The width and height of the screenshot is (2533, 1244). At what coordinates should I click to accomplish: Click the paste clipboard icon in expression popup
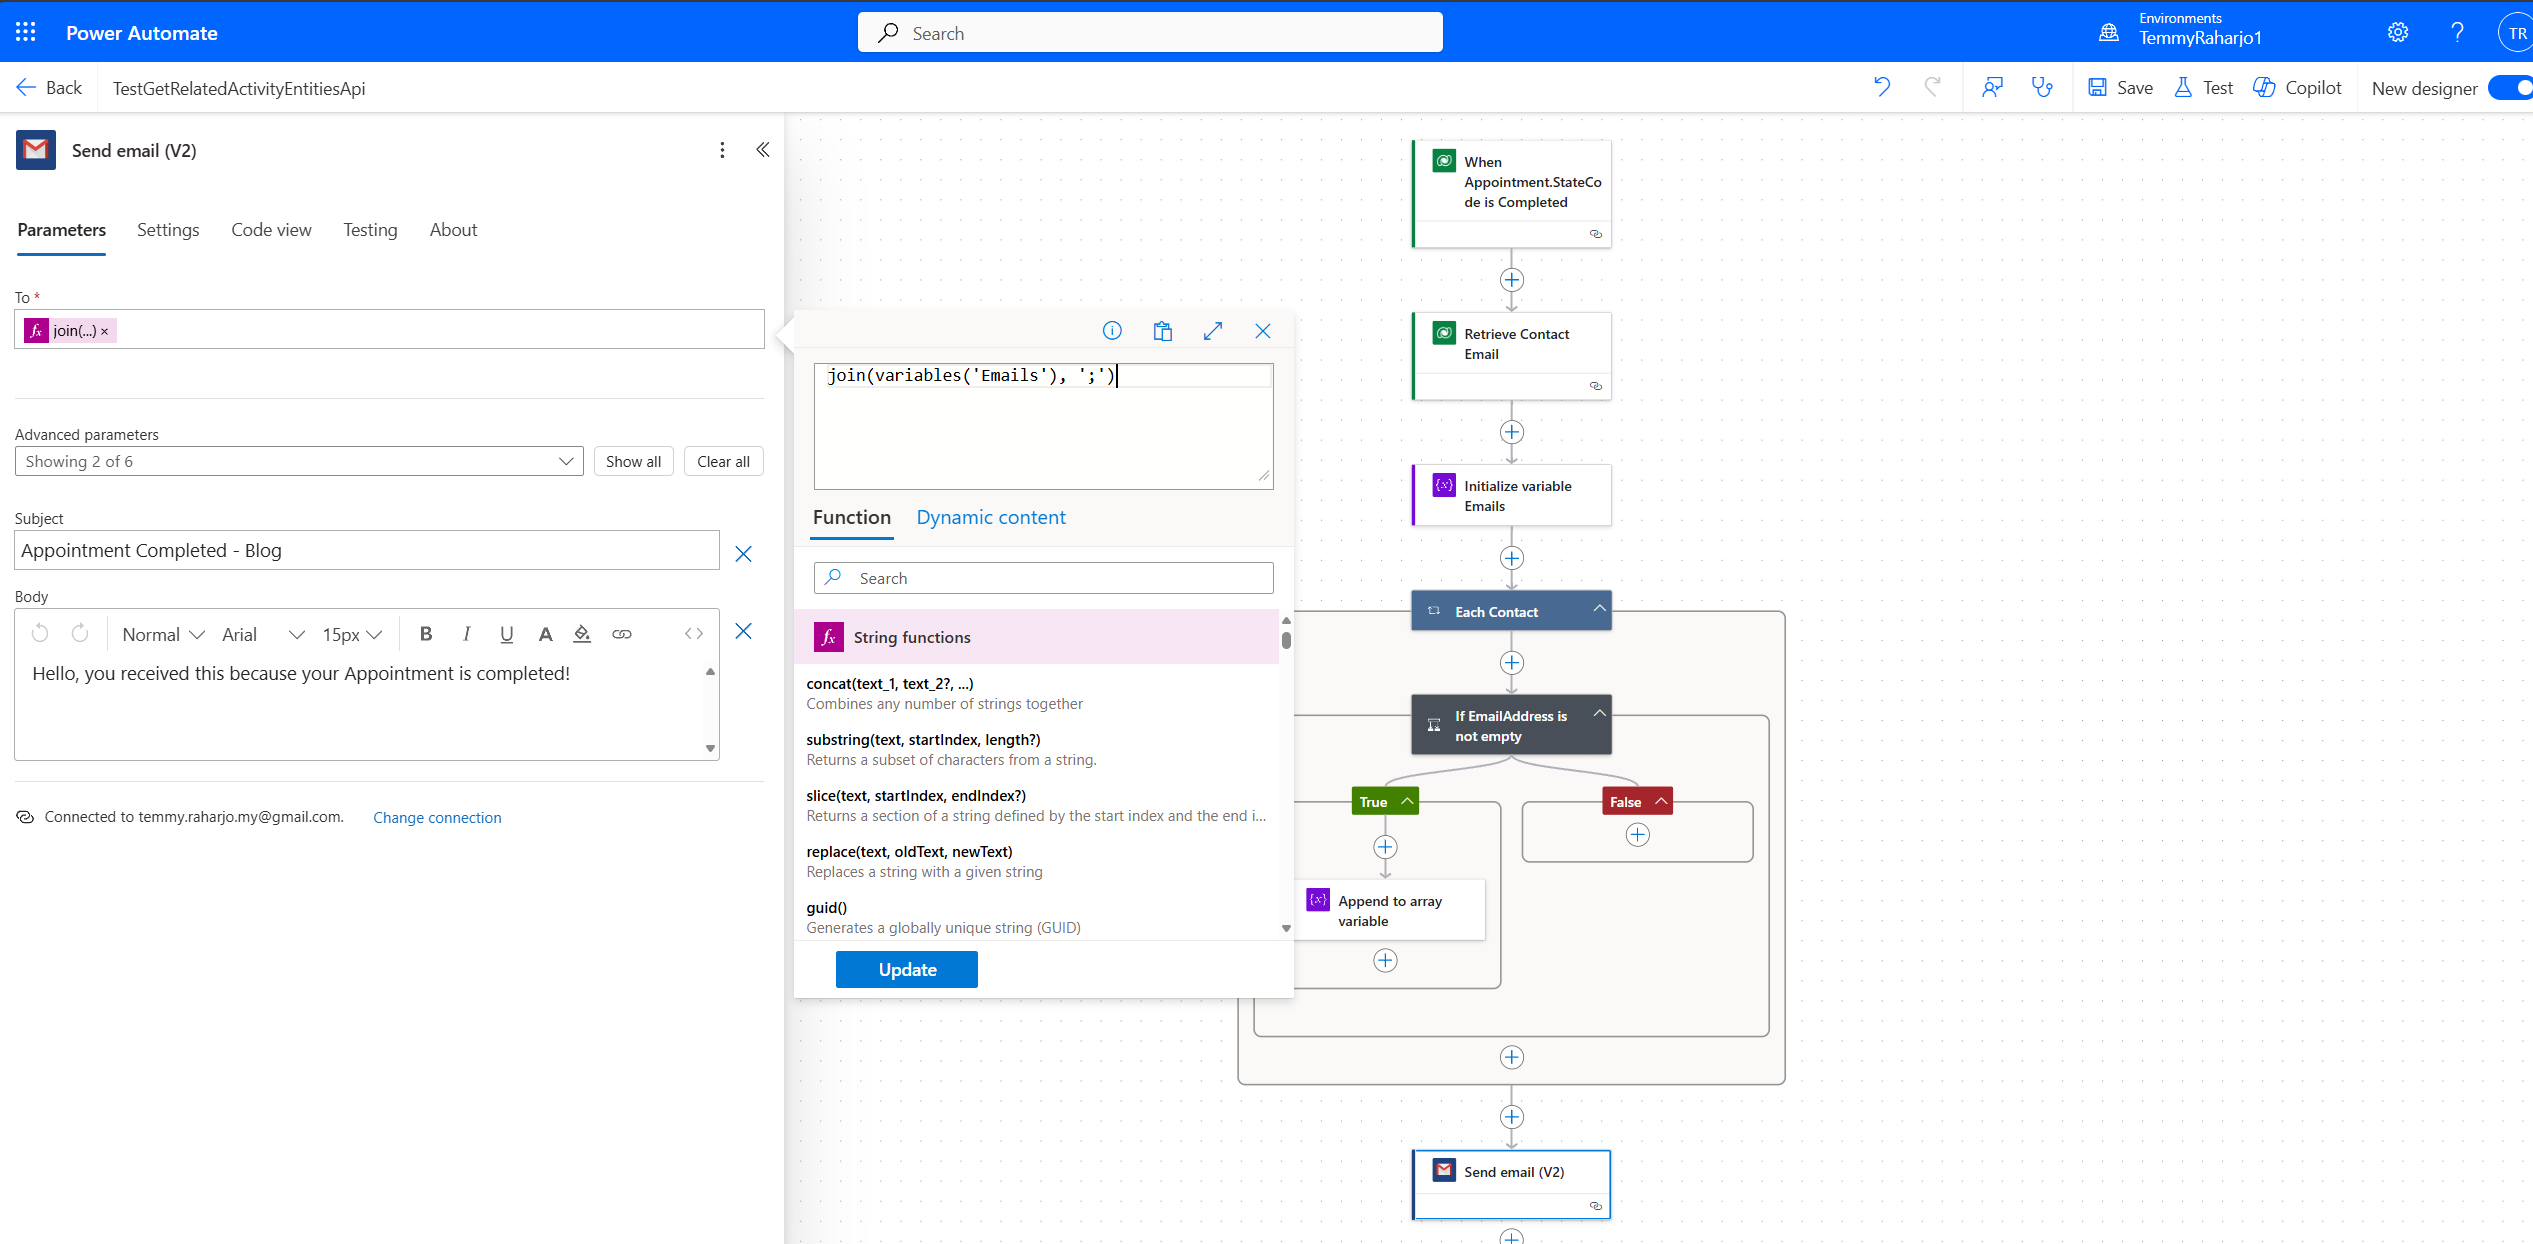click(x=1162, y=331)
